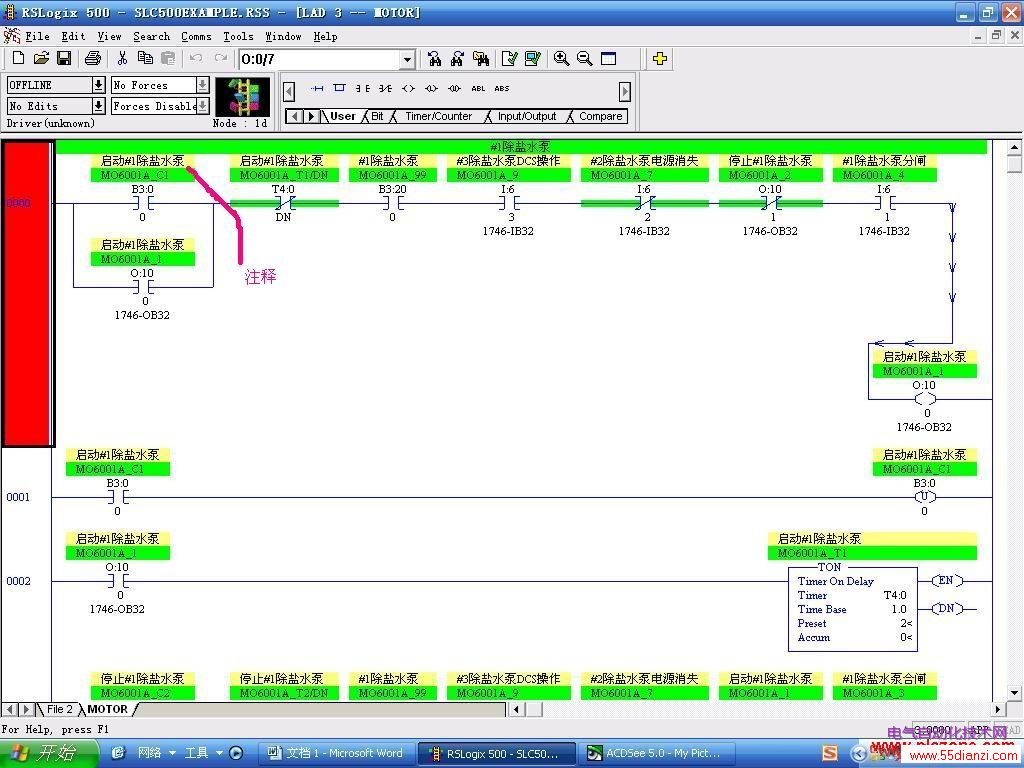The image size is (1024, 768).
Task: Select the Input/Output instruction tab
Action: (x=526, y=116)
